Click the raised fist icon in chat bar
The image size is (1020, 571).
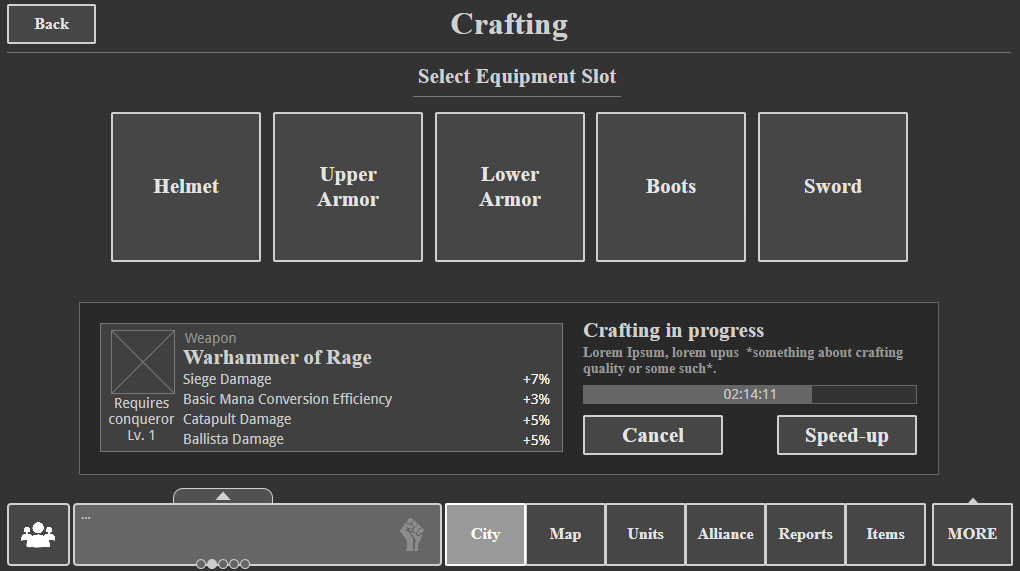tap(412, 535)
